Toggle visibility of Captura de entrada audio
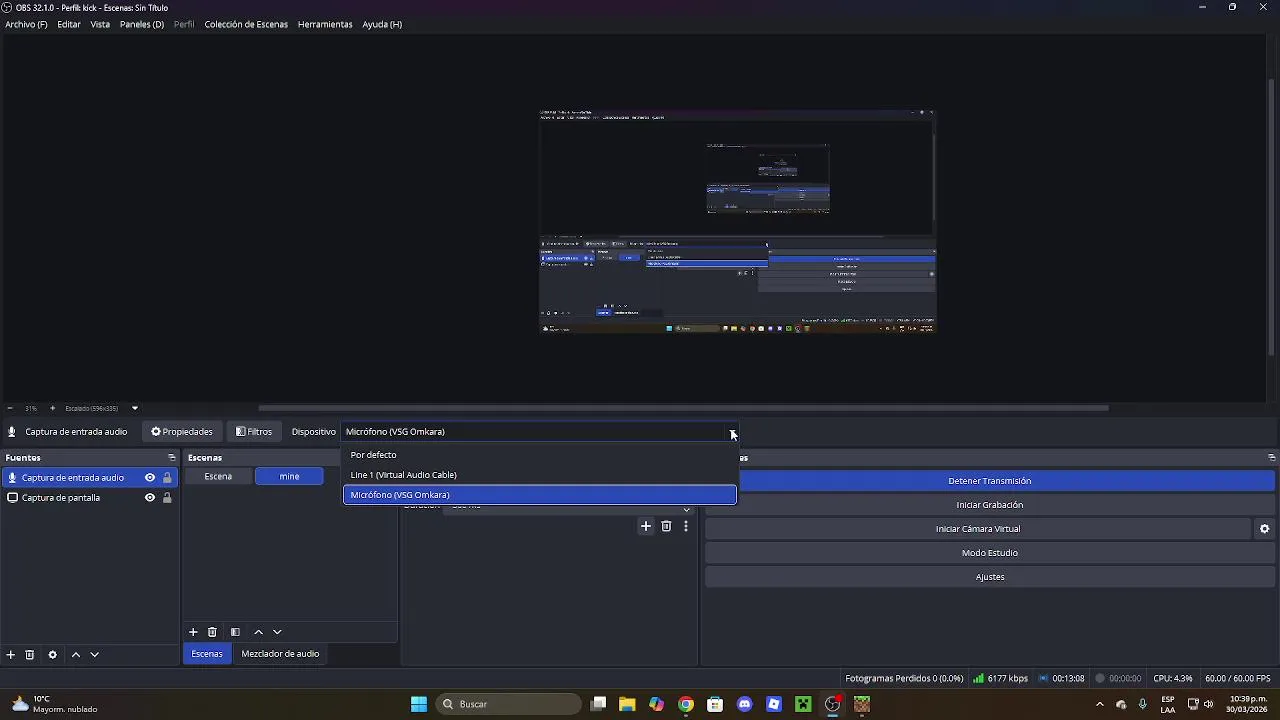The width and height of the screenshot is (1280, 720). 150,478
